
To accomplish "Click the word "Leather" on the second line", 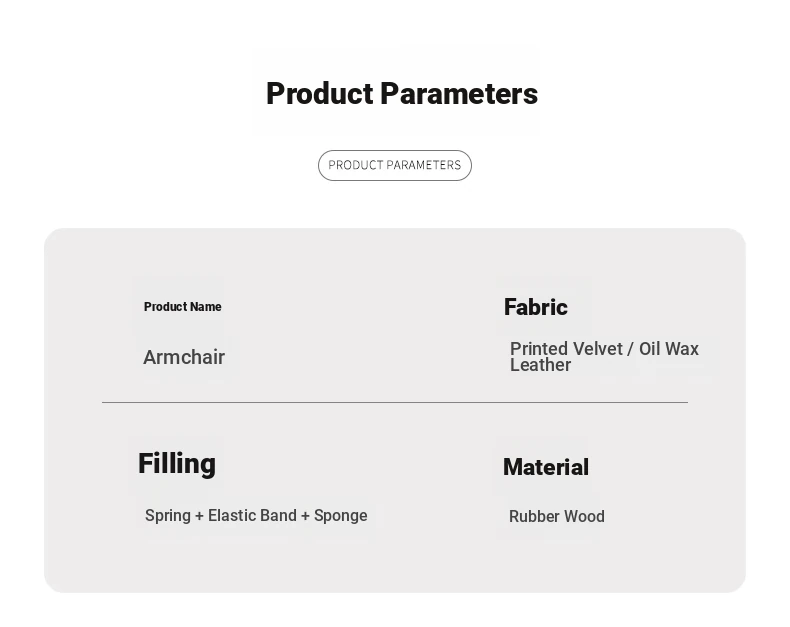I will pyautogui.click(x=540, y=365).
